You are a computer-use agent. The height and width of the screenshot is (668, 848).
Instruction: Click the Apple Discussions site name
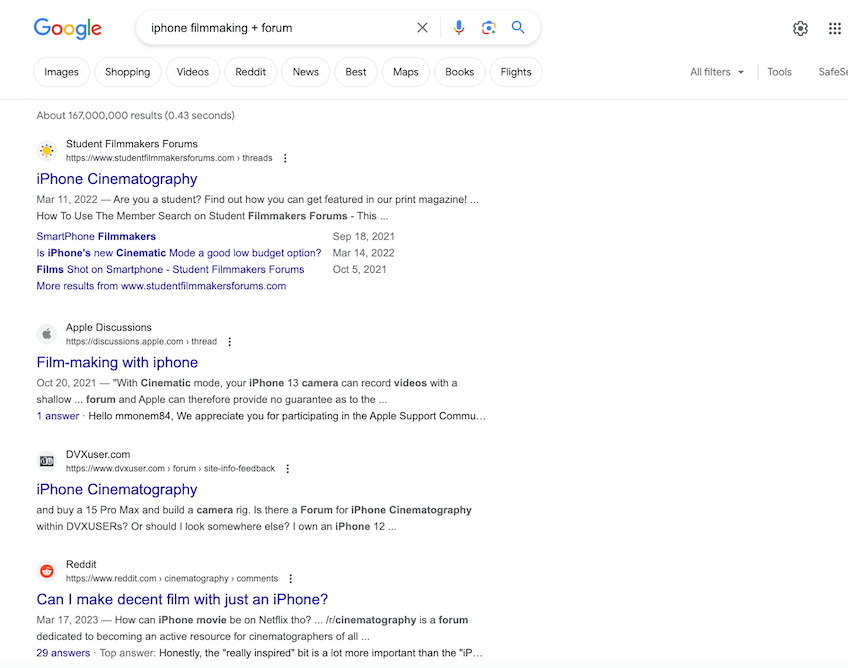coord(109,327)
